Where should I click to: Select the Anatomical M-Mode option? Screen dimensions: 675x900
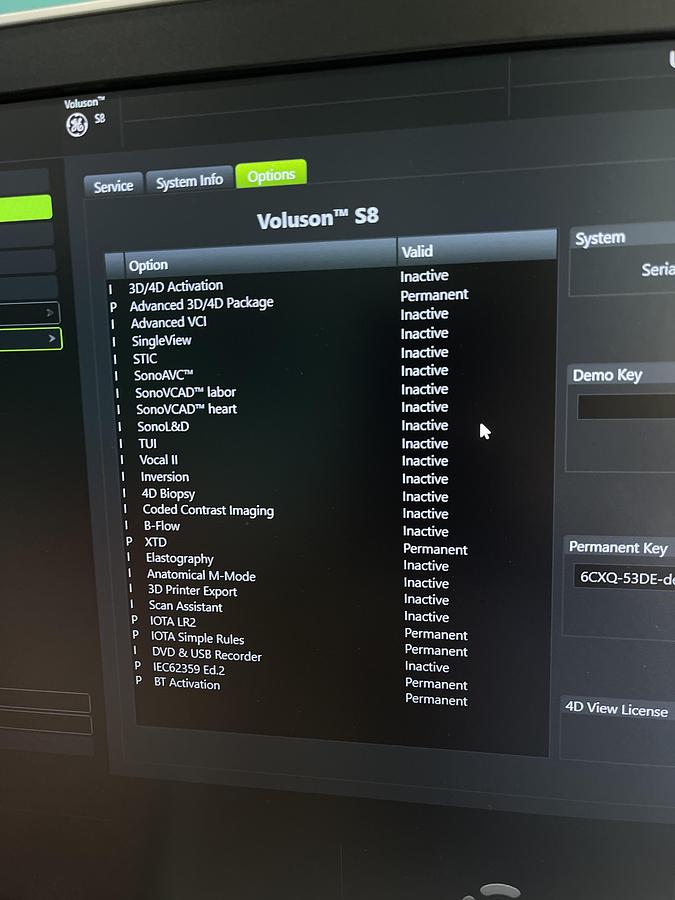[x=201, y=575]
